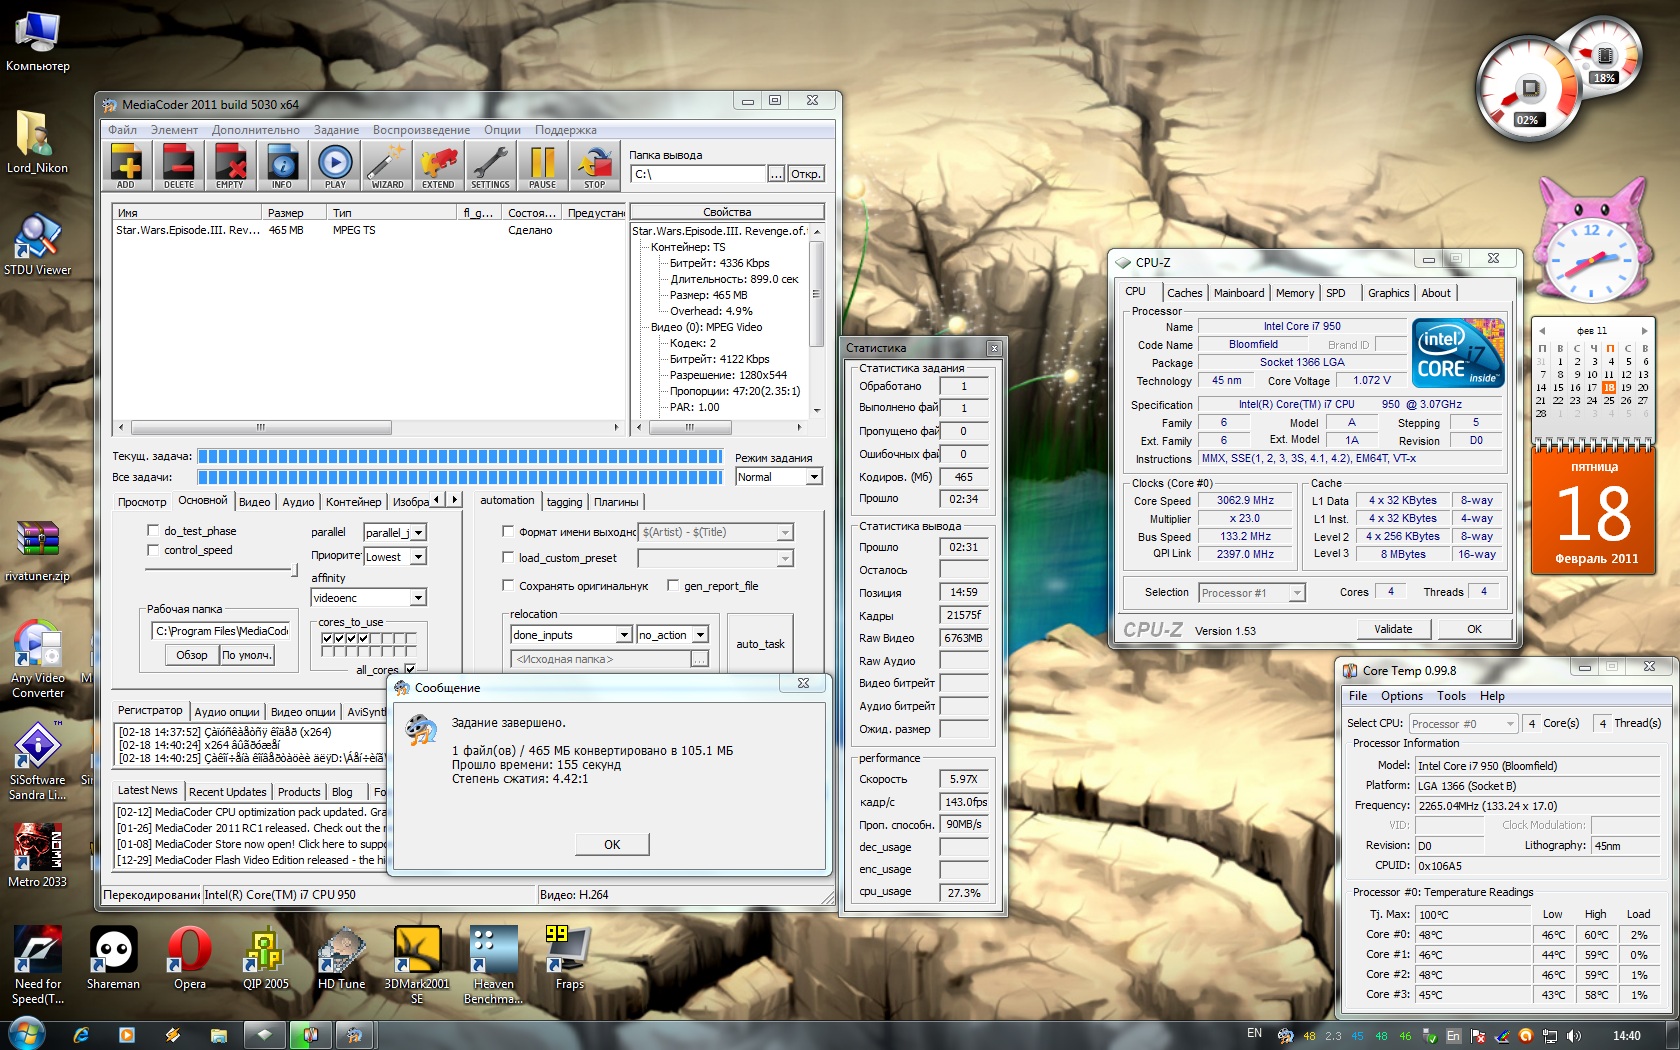Launch Shareman desktop icon

113,958
